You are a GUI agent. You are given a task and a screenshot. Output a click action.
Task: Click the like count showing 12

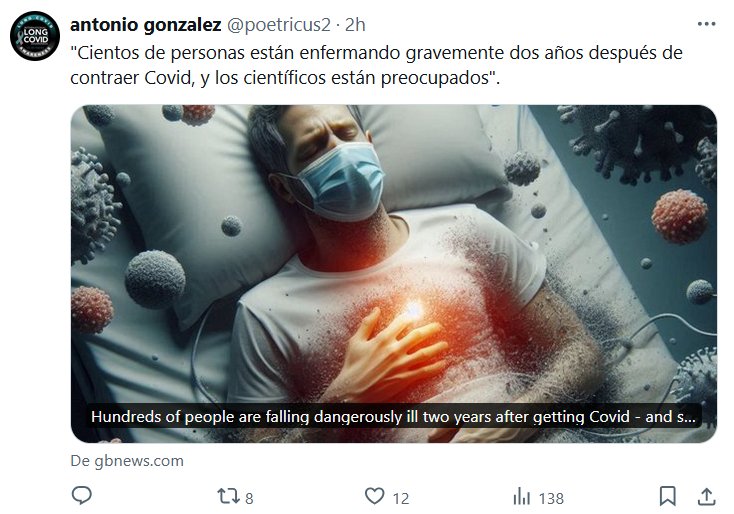click(401, 498)
